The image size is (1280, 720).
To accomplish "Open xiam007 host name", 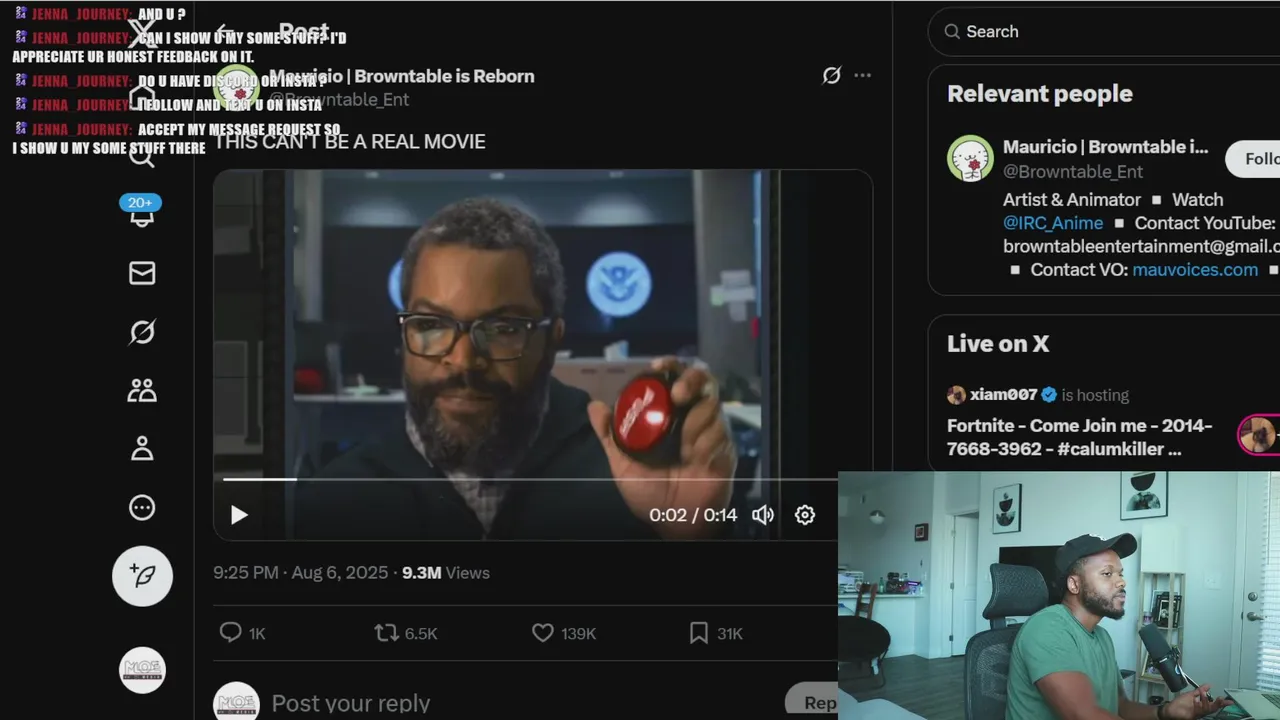I will tap(1003, 395).
